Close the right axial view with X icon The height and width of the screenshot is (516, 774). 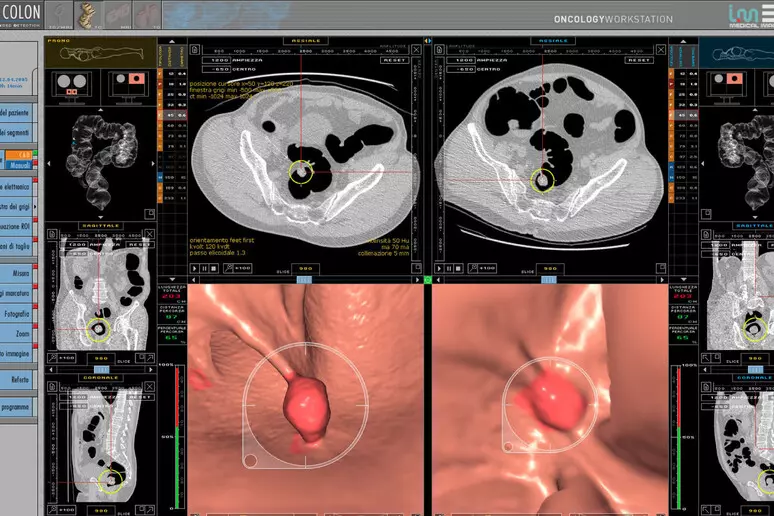click(661, 47)
